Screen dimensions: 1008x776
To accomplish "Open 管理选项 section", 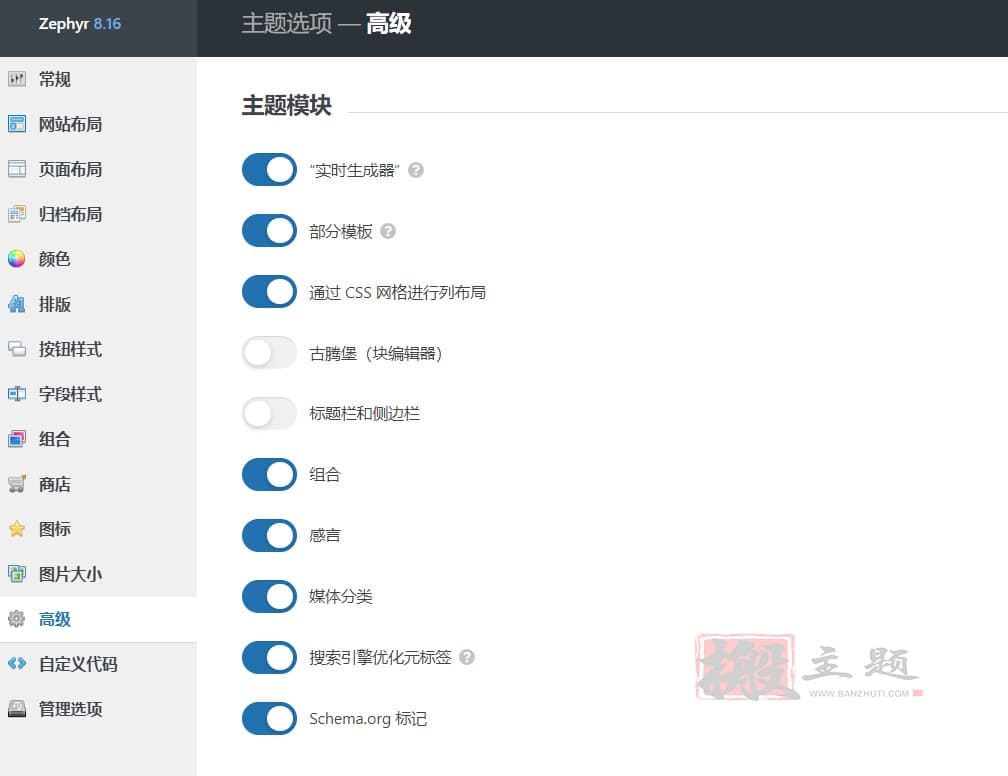I will tap(98, 708).
